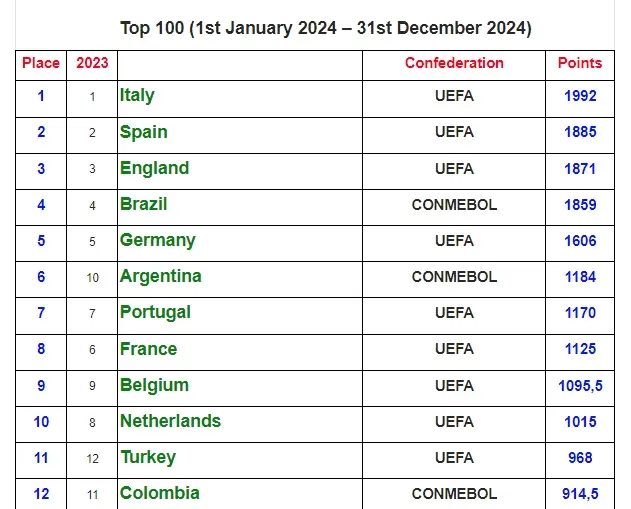Select the Portugal country name

point(155,312)
